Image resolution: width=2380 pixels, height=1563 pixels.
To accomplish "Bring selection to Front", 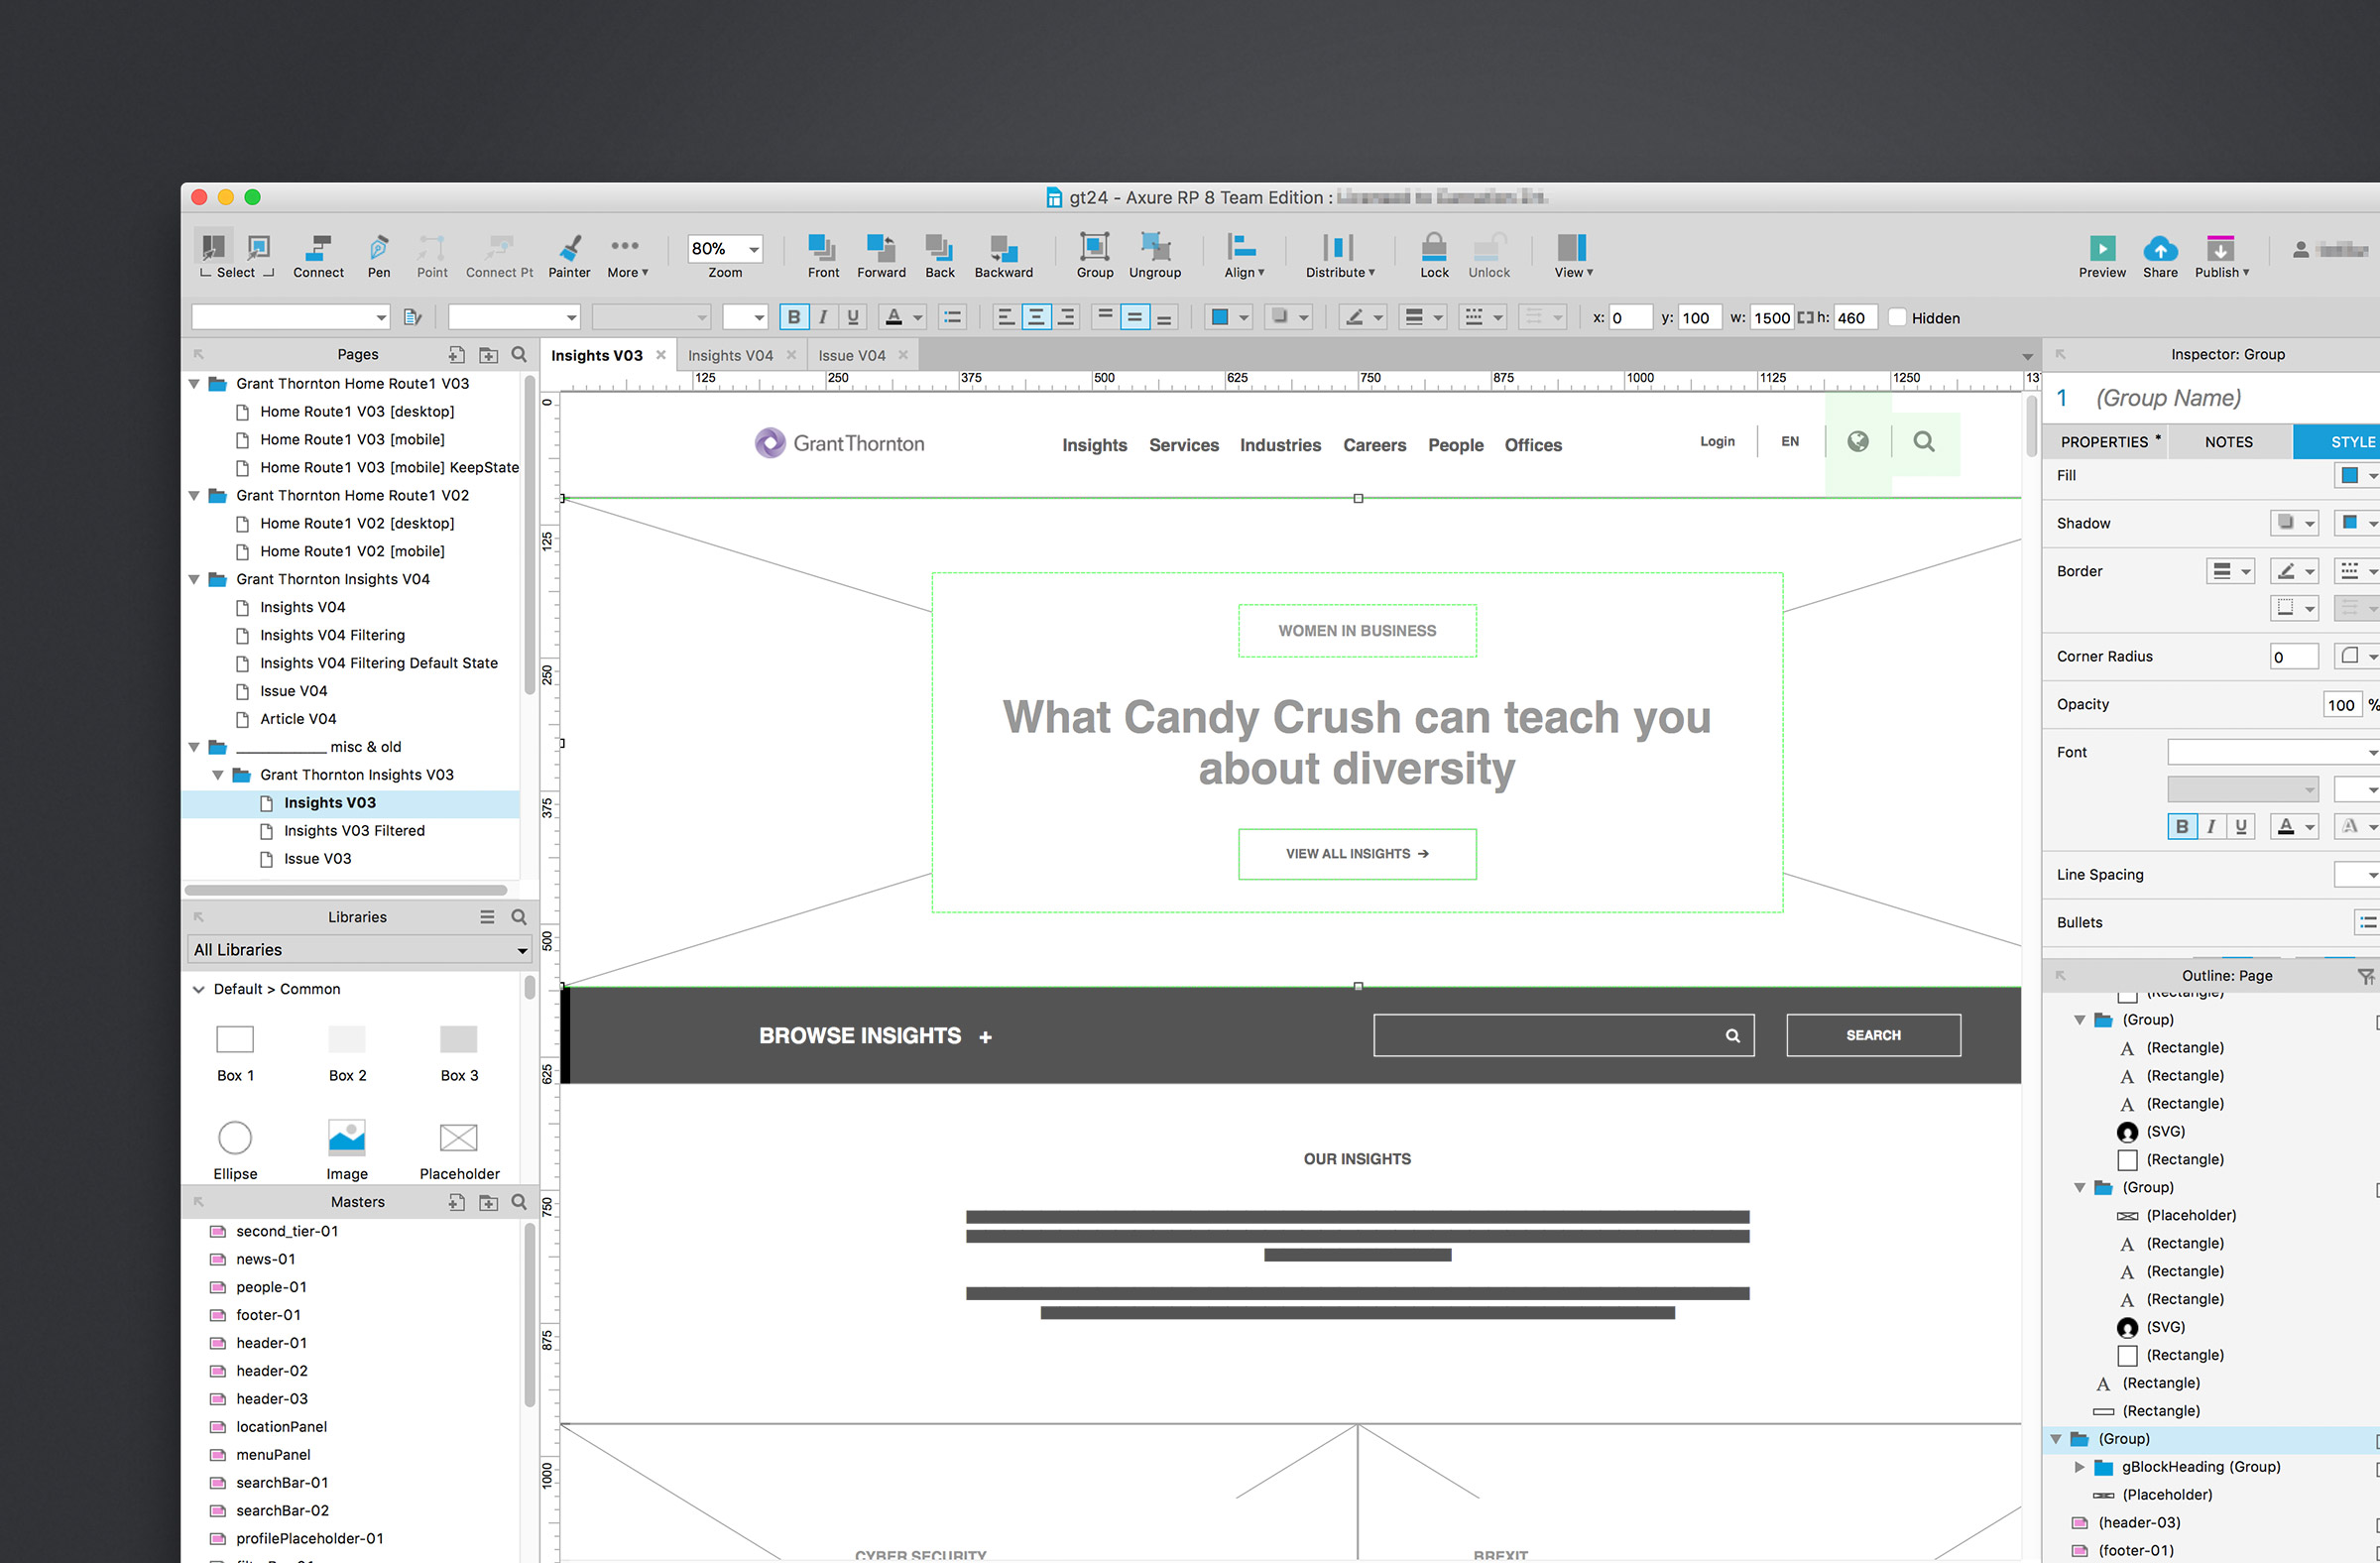I will pyautogui.click(x=822, y=248).
